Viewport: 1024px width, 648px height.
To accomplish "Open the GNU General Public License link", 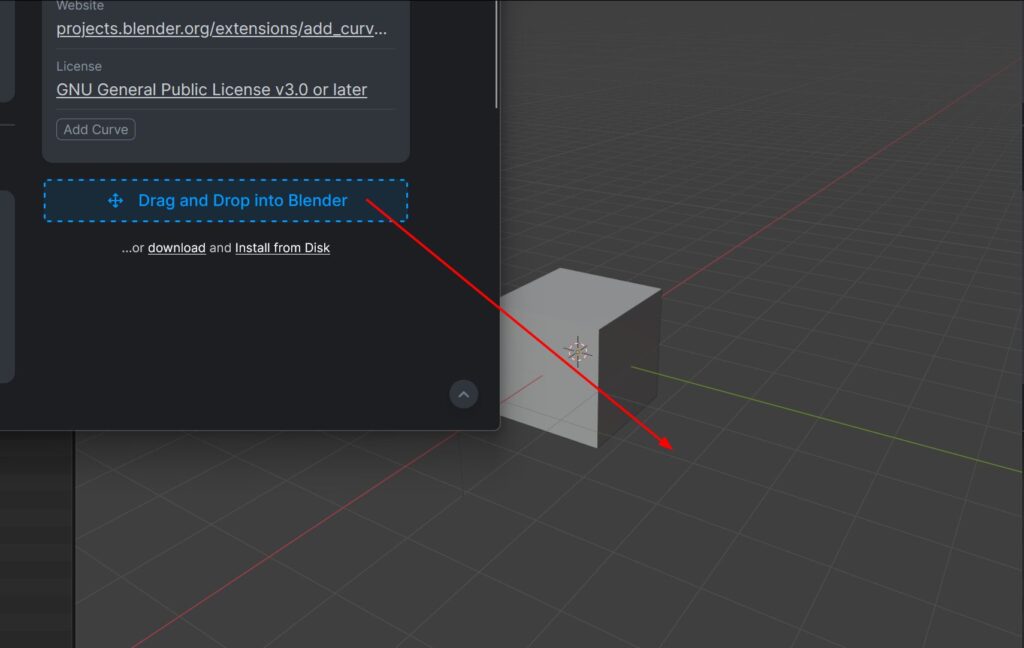I will coord(211,90).
